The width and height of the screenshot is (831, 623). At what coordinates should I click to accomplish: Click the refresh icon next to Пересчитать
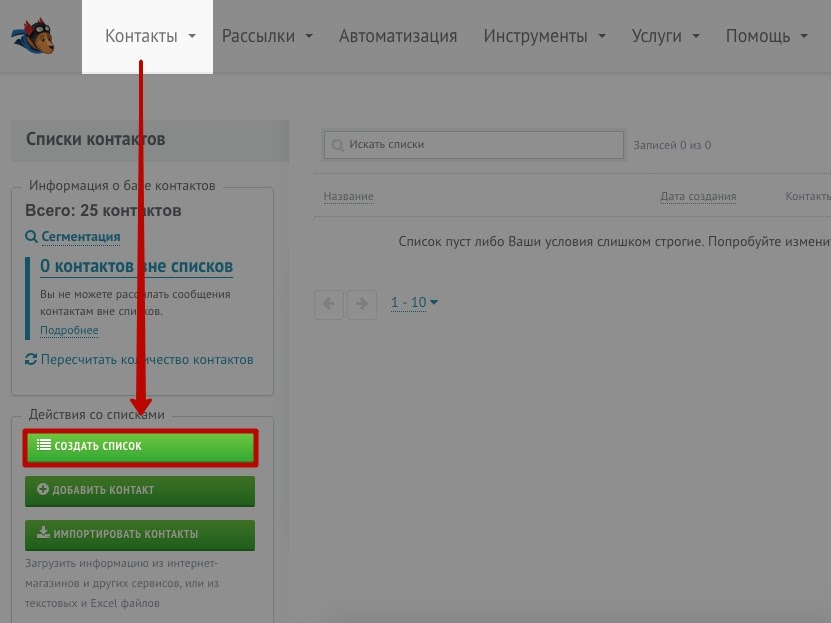point(31,359)
